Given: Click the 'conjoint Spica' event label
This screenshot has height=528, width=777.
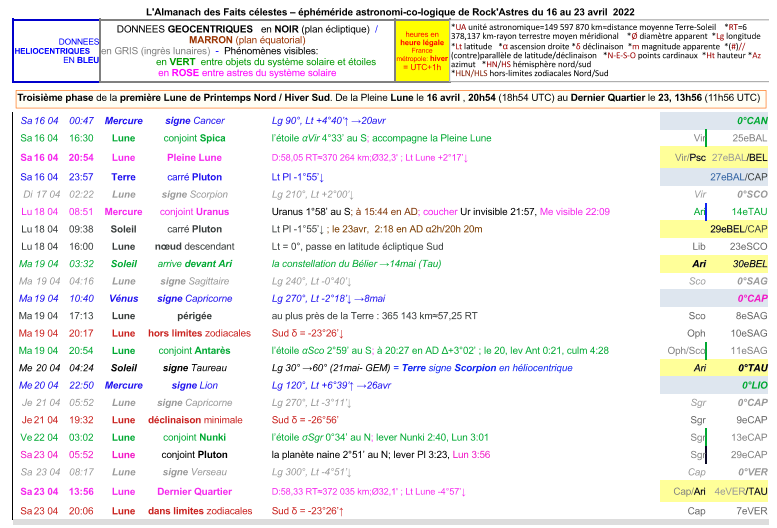Looking at the screenshot, I should click(x=196, y=138).
